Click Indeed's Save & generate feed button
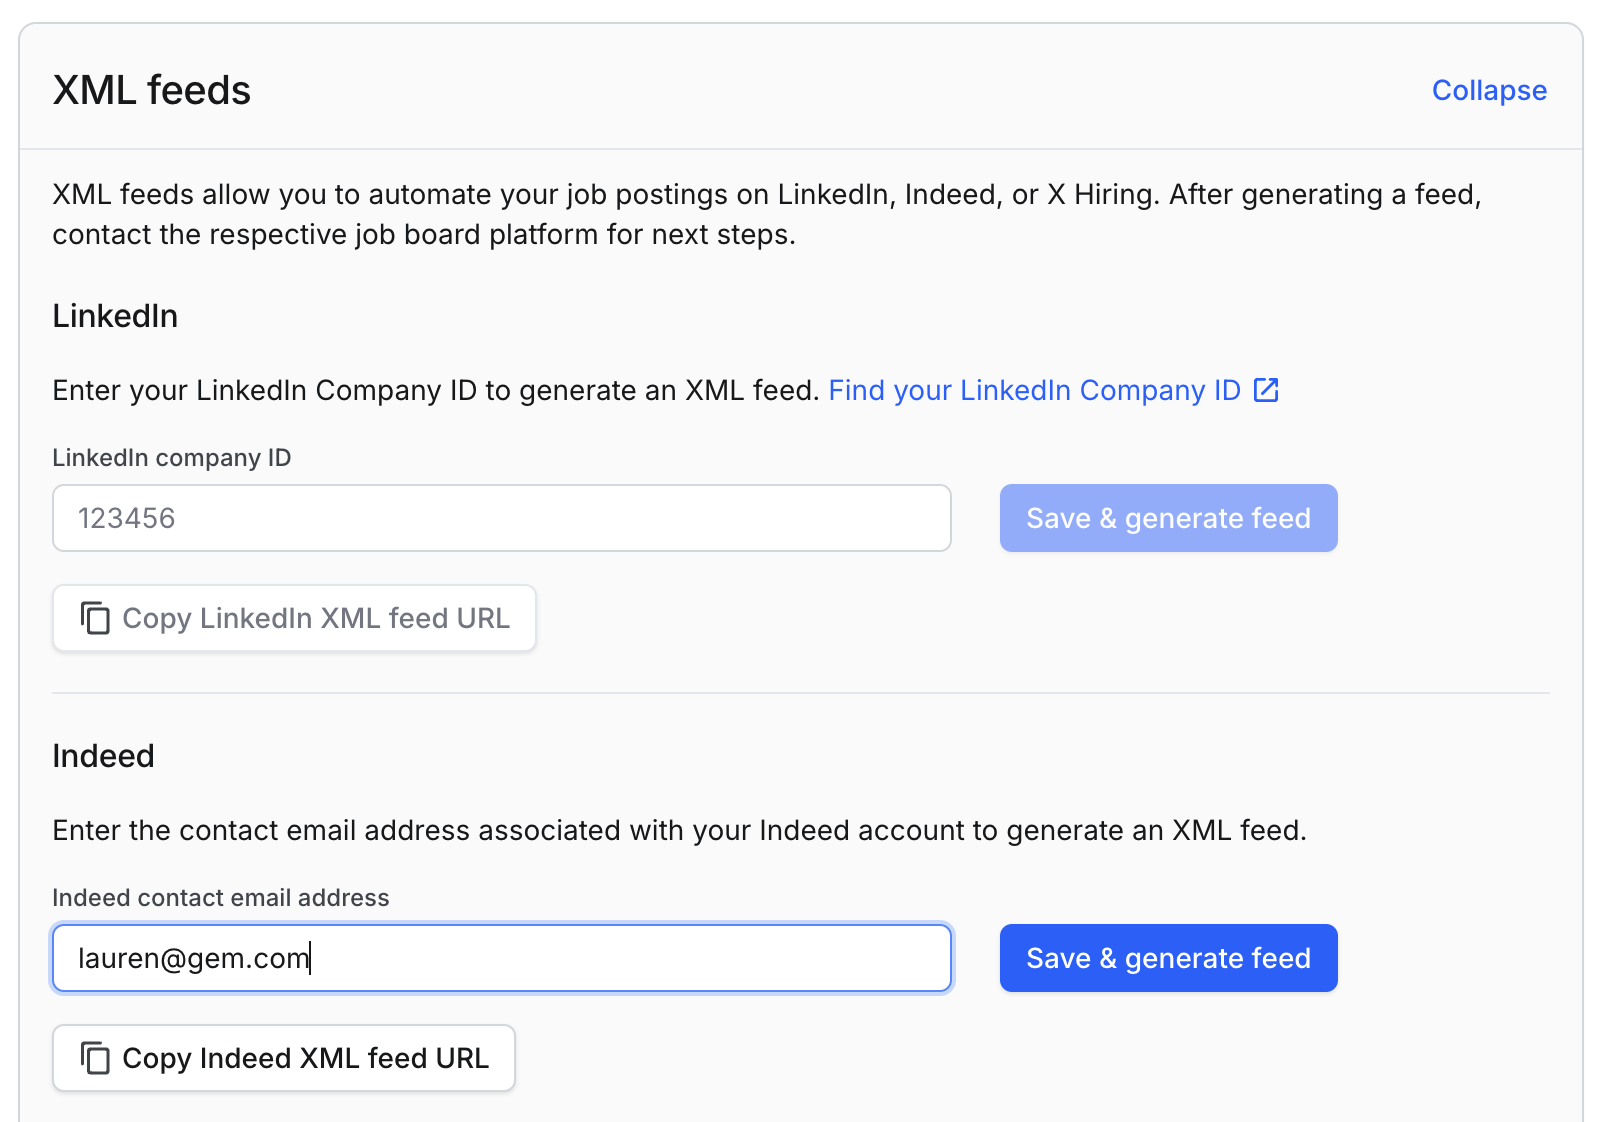The height and width of the screenshot is (1122, 1600). (x=1168, y=958)
